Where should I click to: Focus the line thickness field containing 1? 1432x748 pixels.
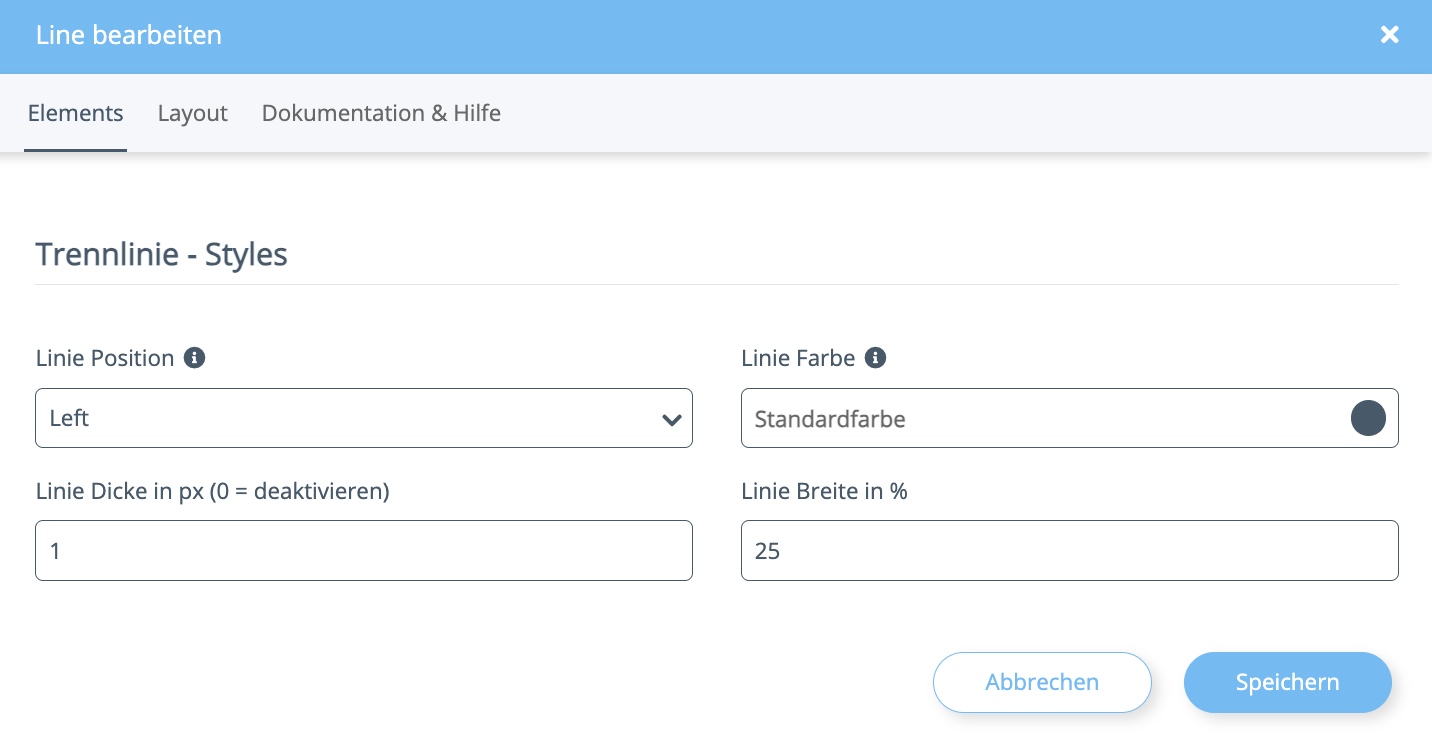363,550
